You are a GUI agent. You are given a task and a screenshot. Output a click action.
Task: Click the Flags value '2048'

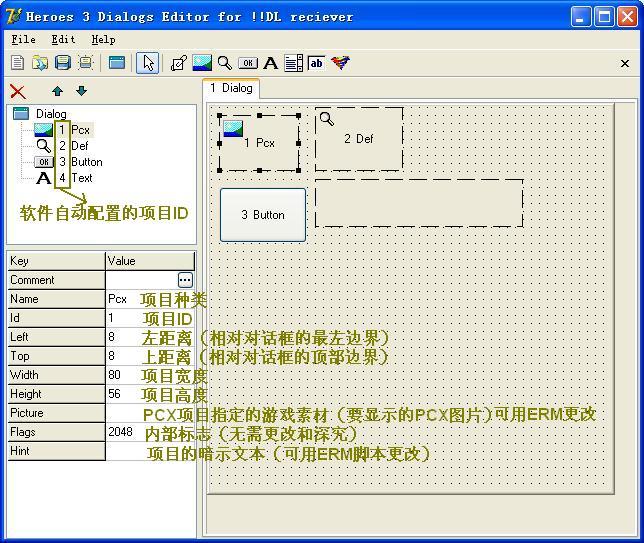[120, 432]
